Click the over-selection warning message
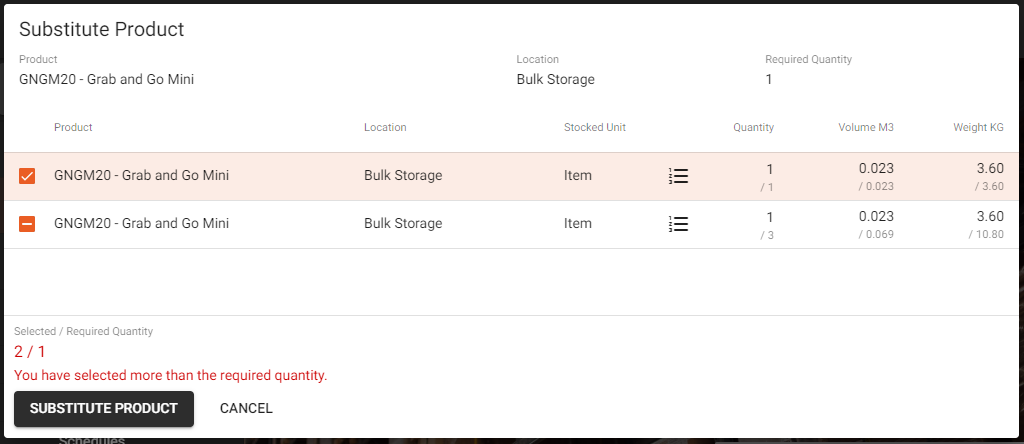The width and height of the screenshot is (1024, 444). (x=170, y=375)
